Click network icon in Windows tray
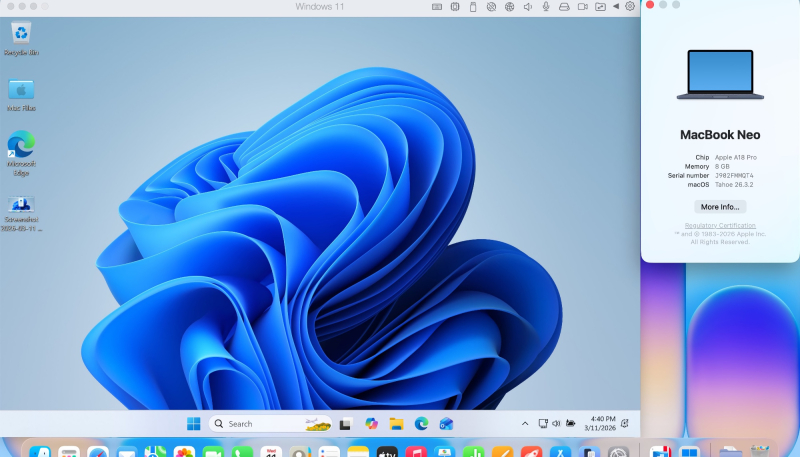 [x=543, y=423]
